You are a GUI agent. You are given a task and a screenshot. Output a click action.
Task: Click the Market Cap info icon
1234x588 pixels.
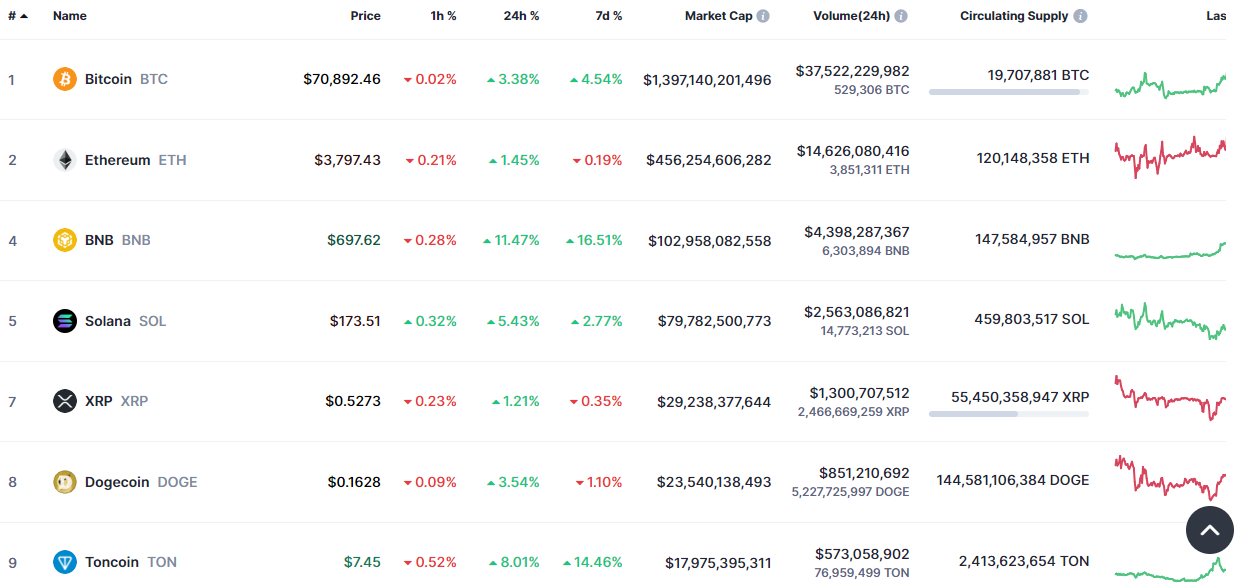(x=763, y=16)
